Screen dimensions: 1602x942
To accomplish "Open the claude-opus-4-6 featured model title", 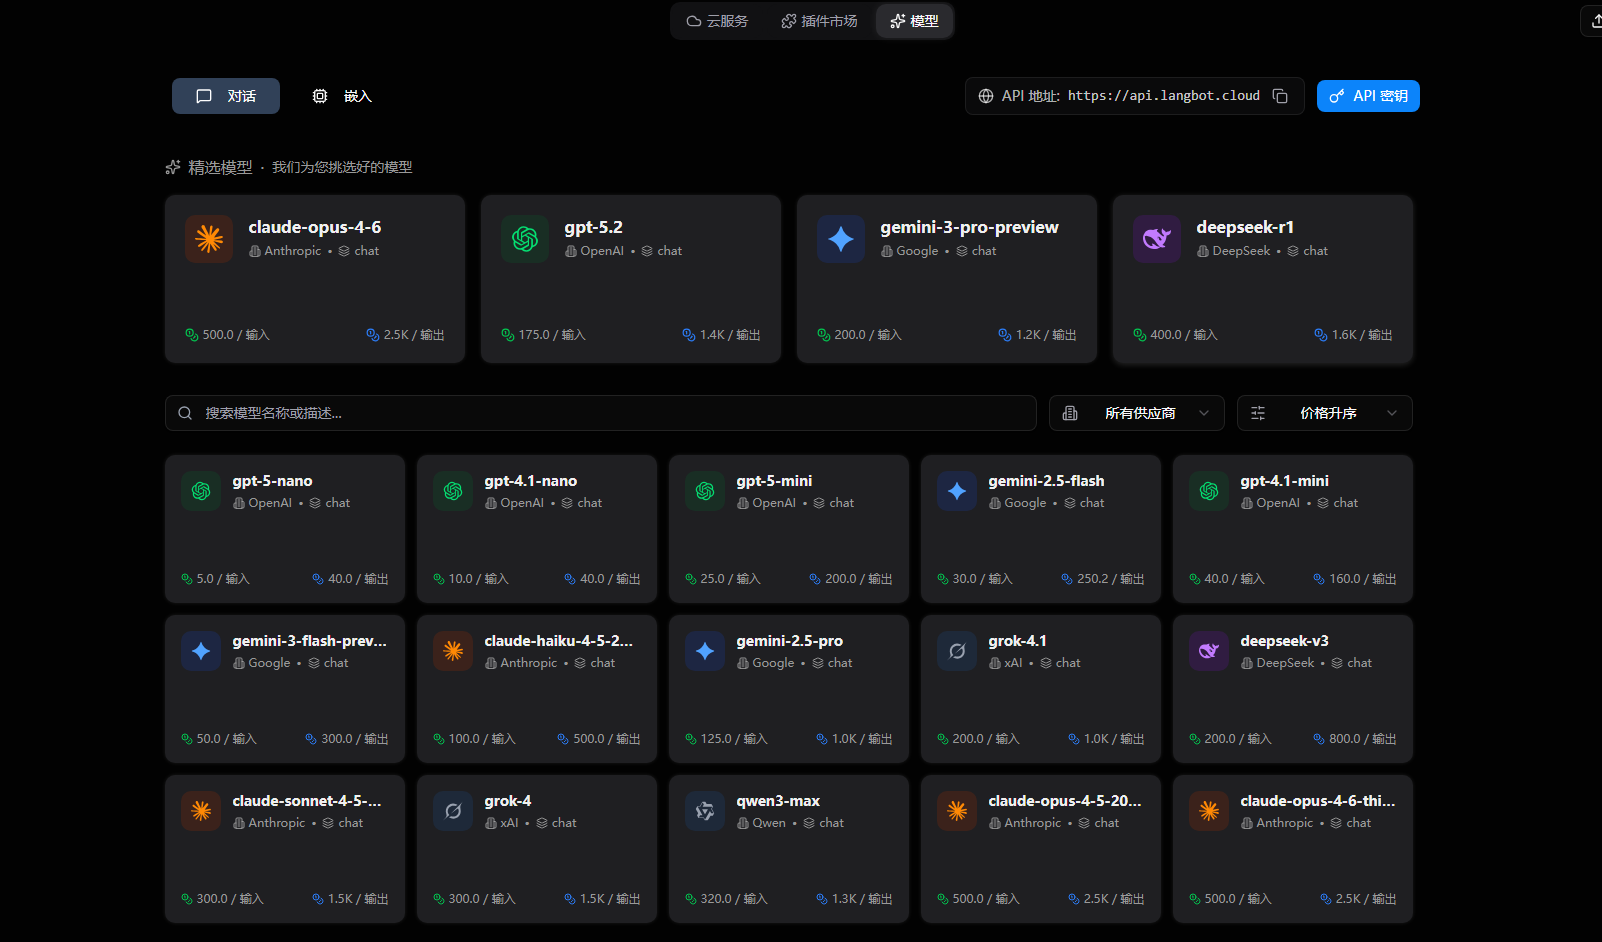I will click(315, 227).
